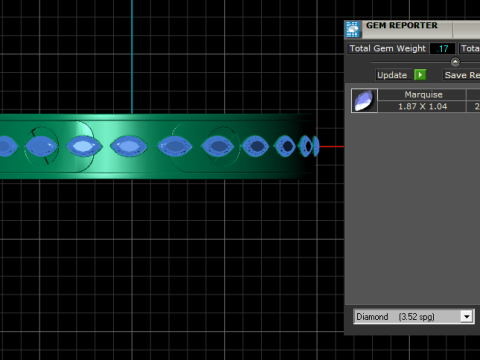480x360 pixels.
Task: Click the slider handle under gem weight
Action: coord(455,62)
